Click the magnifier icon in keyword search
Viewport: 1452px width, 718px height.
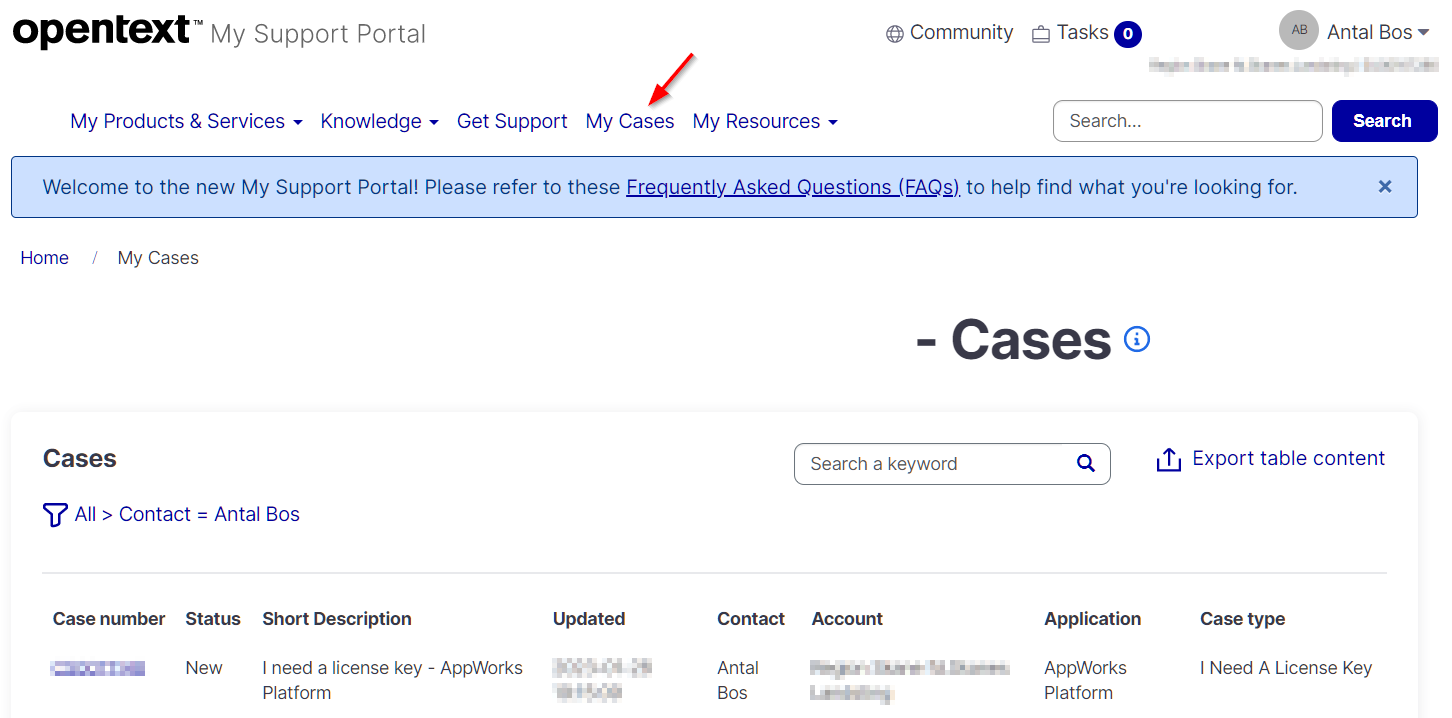[x=1085, y=463]
